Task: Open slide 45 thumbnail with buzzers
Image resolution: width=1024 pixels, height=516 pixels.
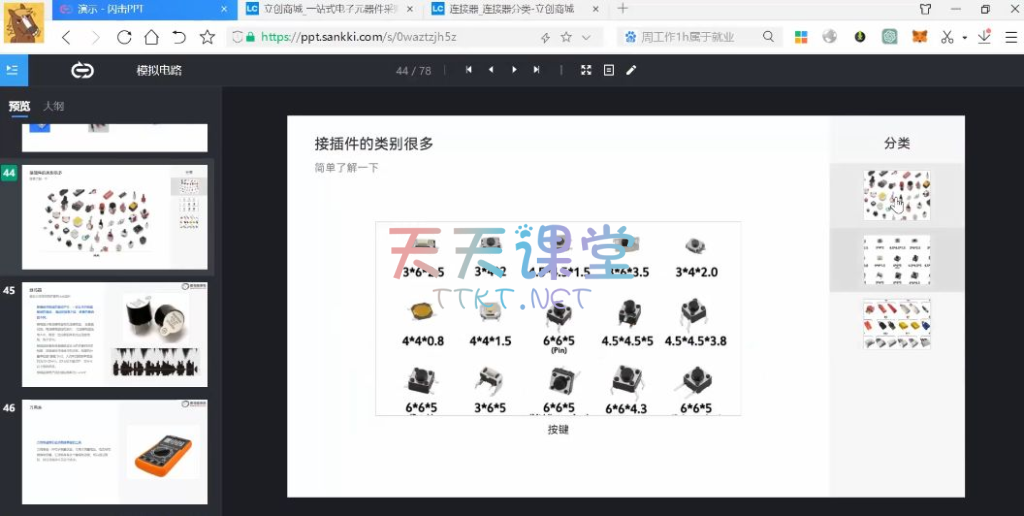Action: coord(114,334)
